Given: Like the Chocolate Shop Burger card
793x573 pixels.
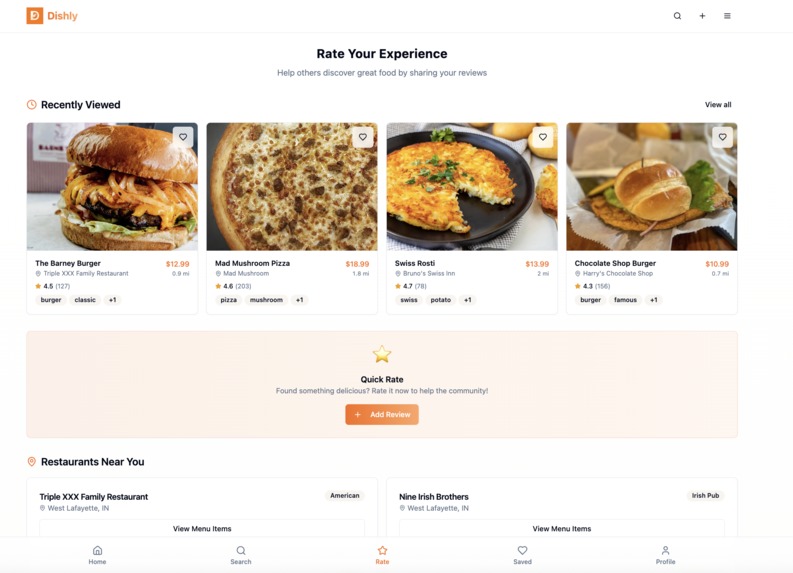Looking at the screenshot, I should 722,137.
